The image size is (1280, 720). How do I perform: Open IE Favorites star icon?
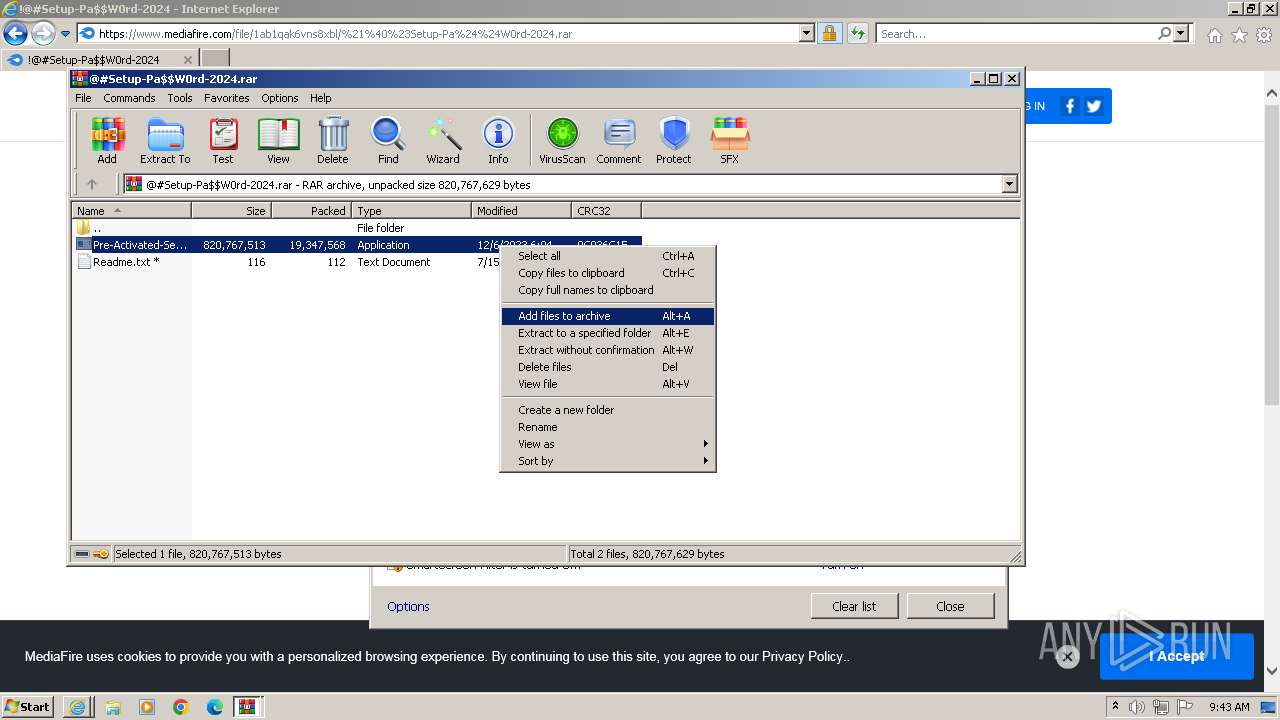(x=1239, y=35)
